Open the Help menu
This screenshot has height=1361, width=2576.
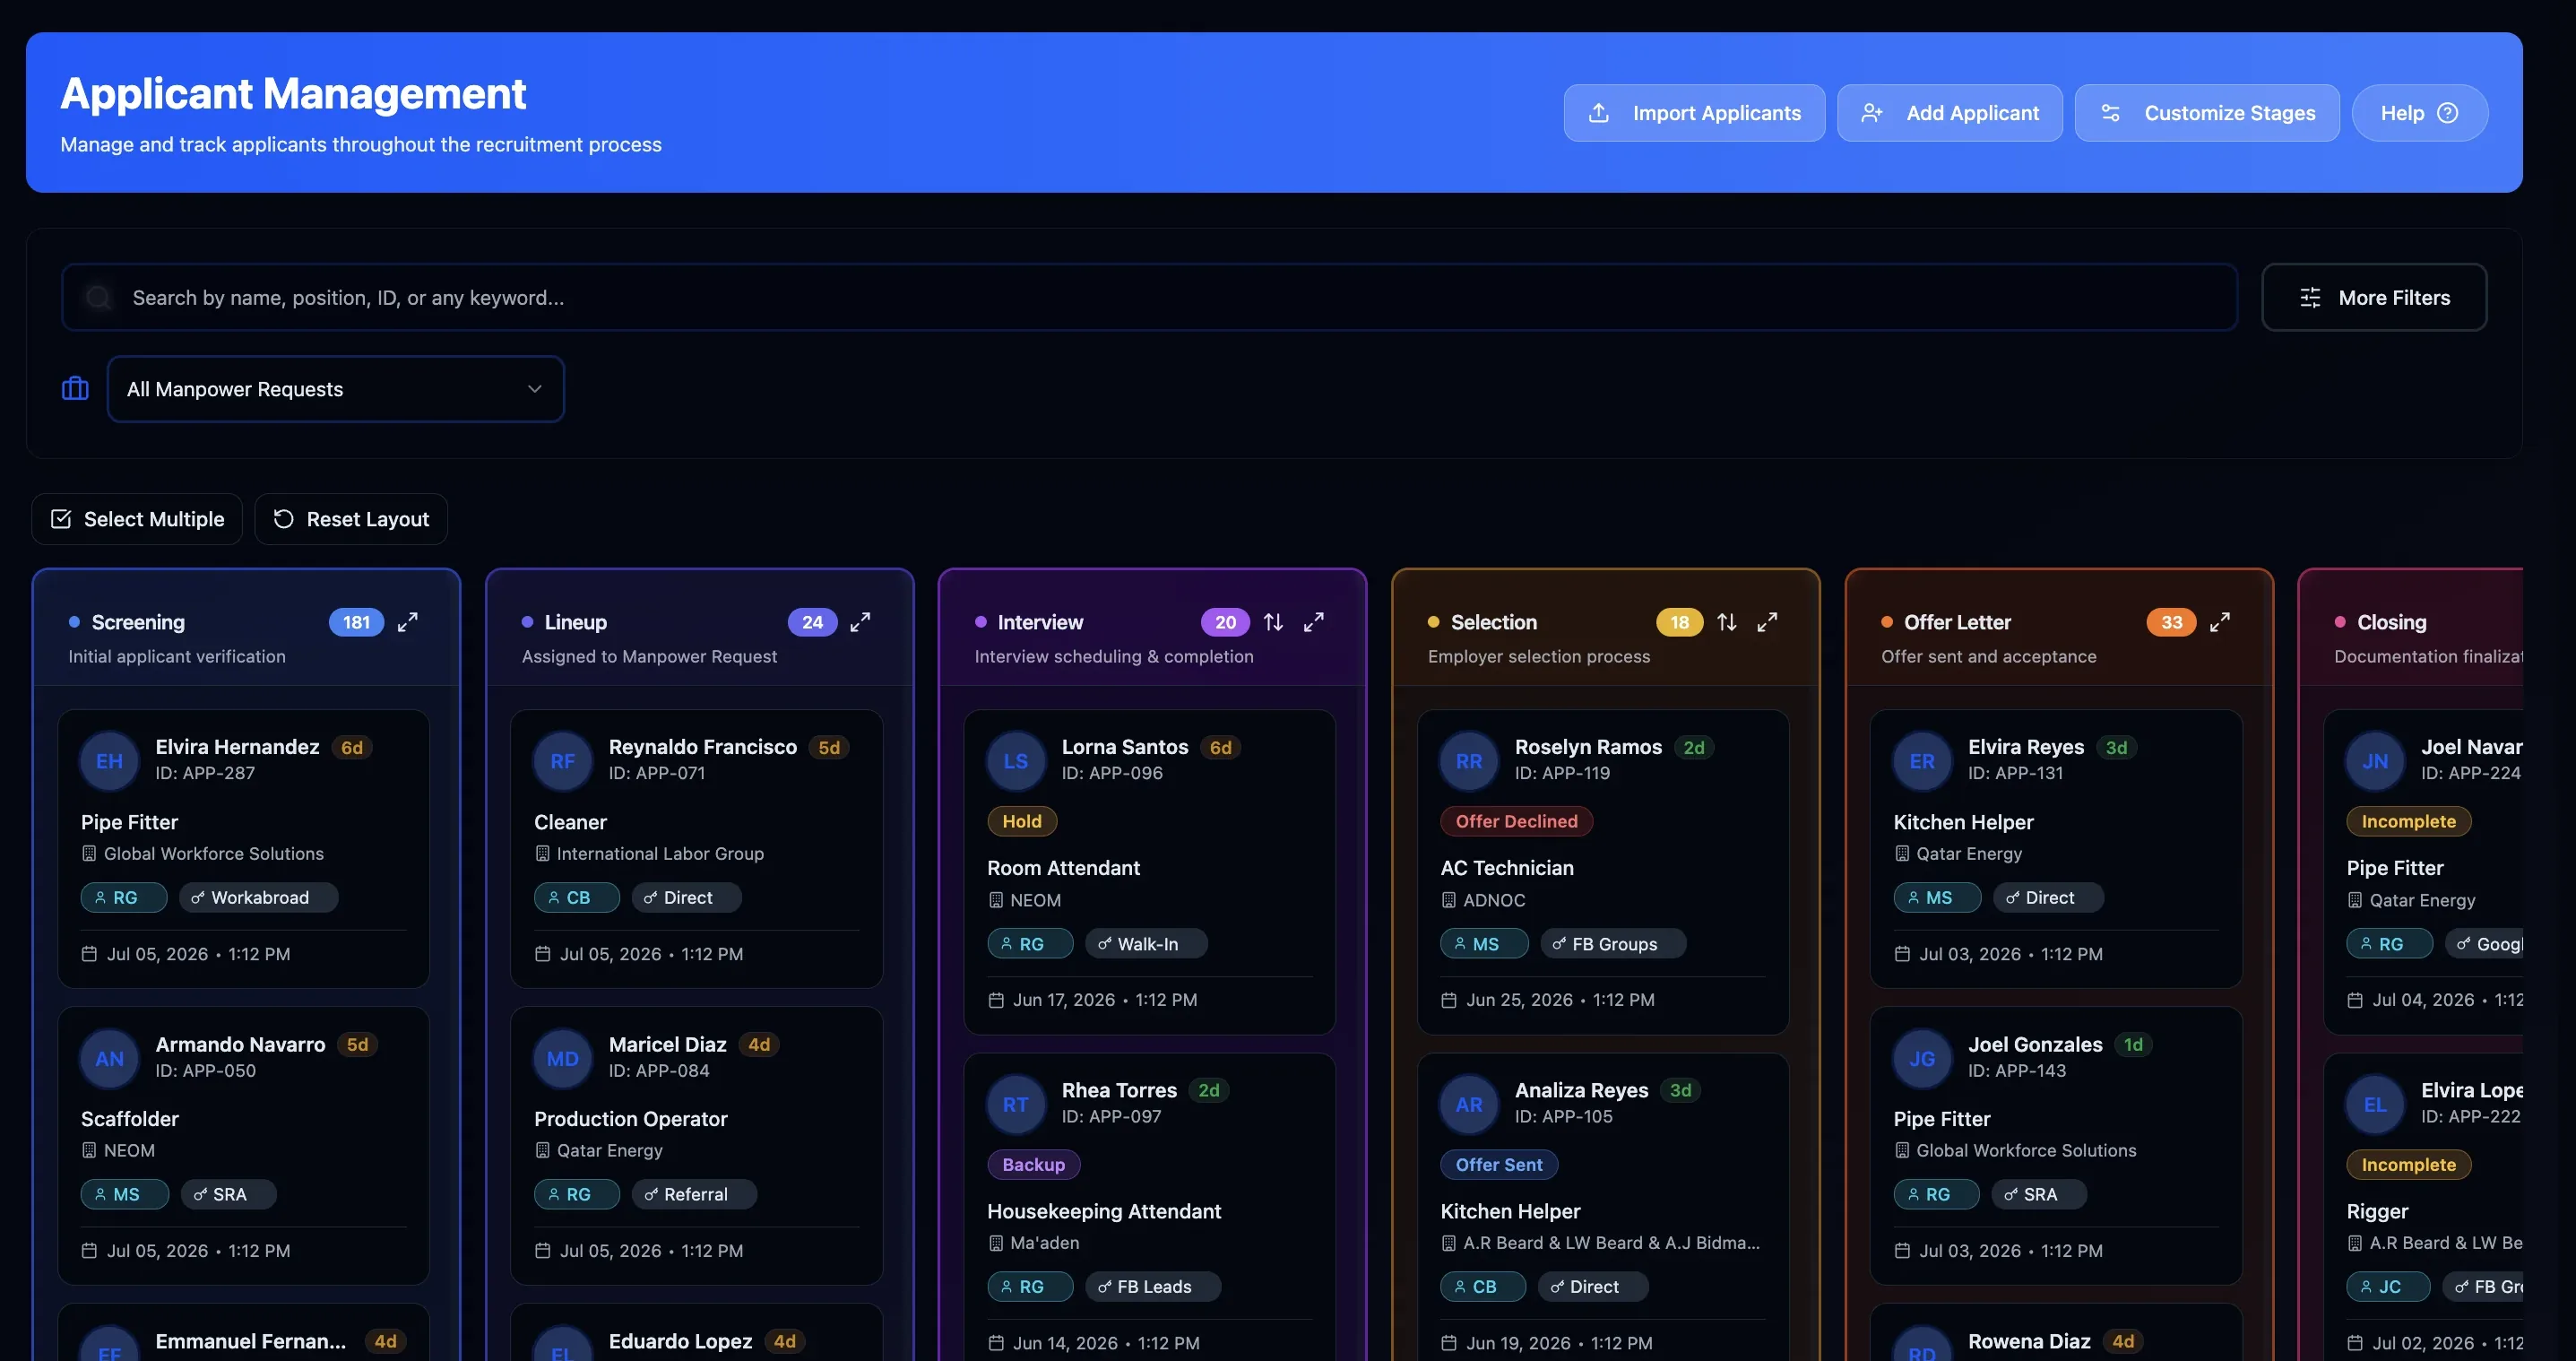tap(2420, 113)
